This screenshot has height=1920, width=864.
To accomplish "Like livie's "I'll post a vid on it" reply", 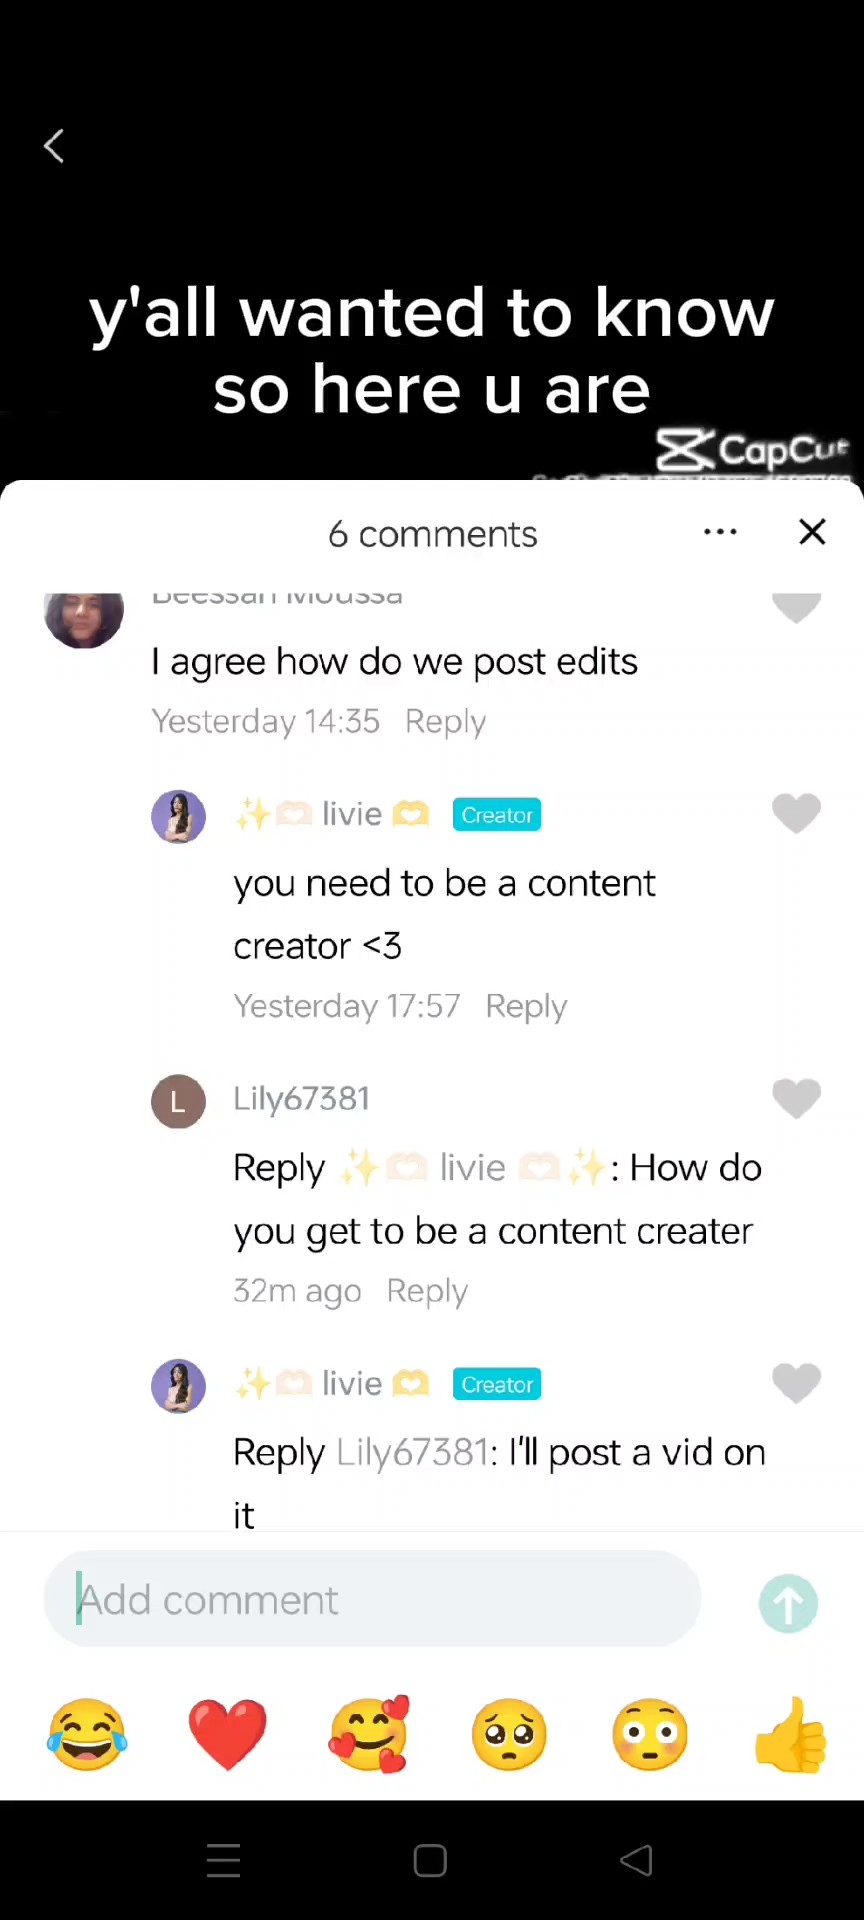I will tap(797, 1384).
